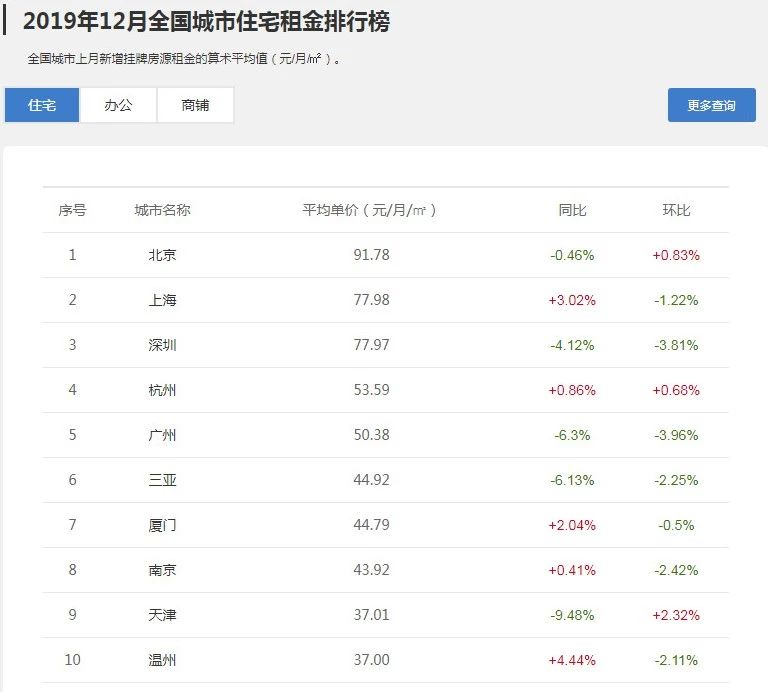Click year-on-year value -6.13%
The height and width of the screenshot is (692, 768).
(572, 480)
